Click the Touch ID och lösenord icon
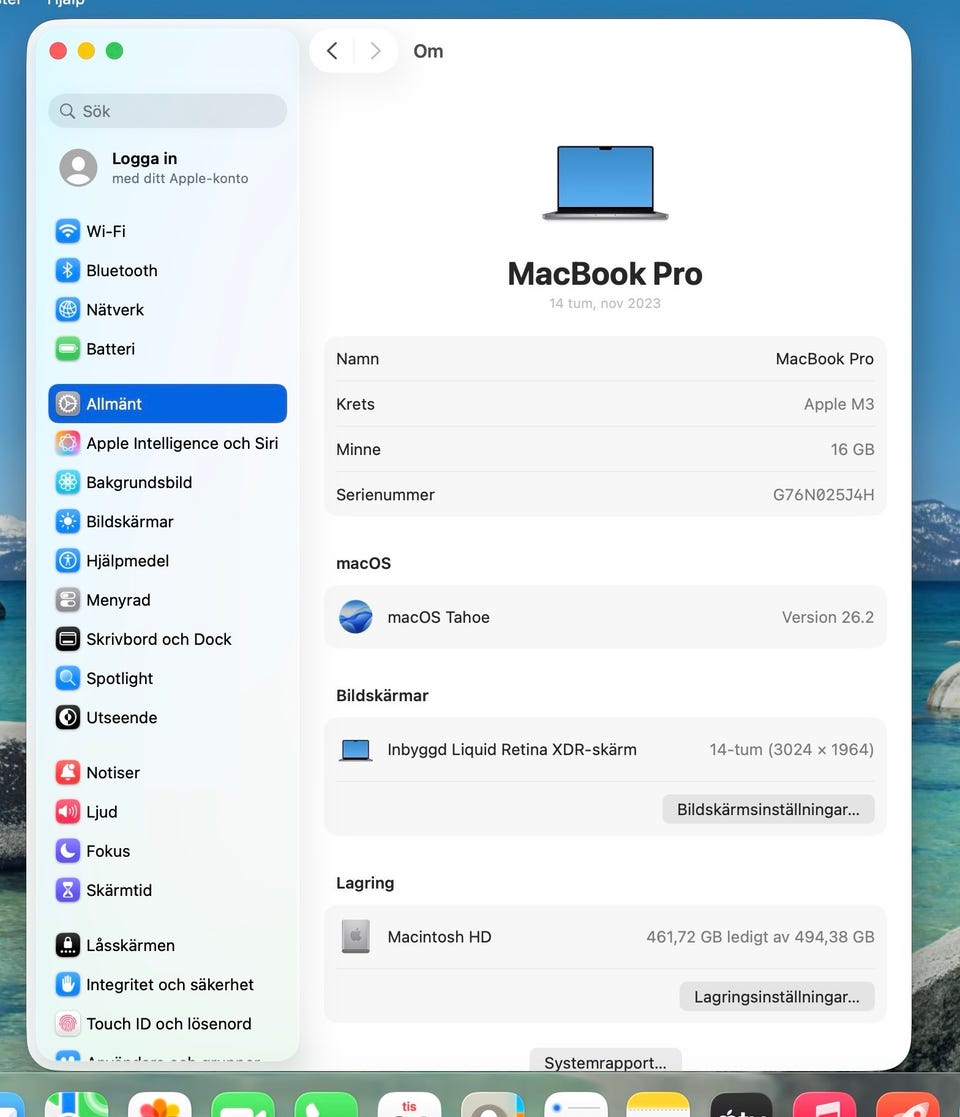Image resolution: width=960 pixels, height=1117 pixels. click(x=67, y=1024)
